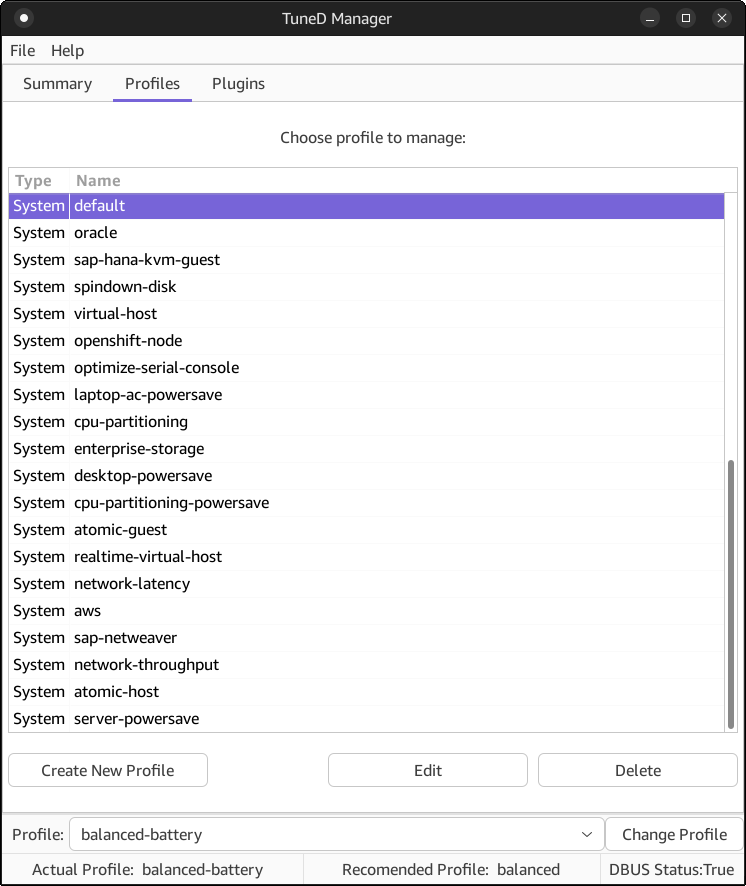
Task: Select the atomic-host profile
Action: 366,692
